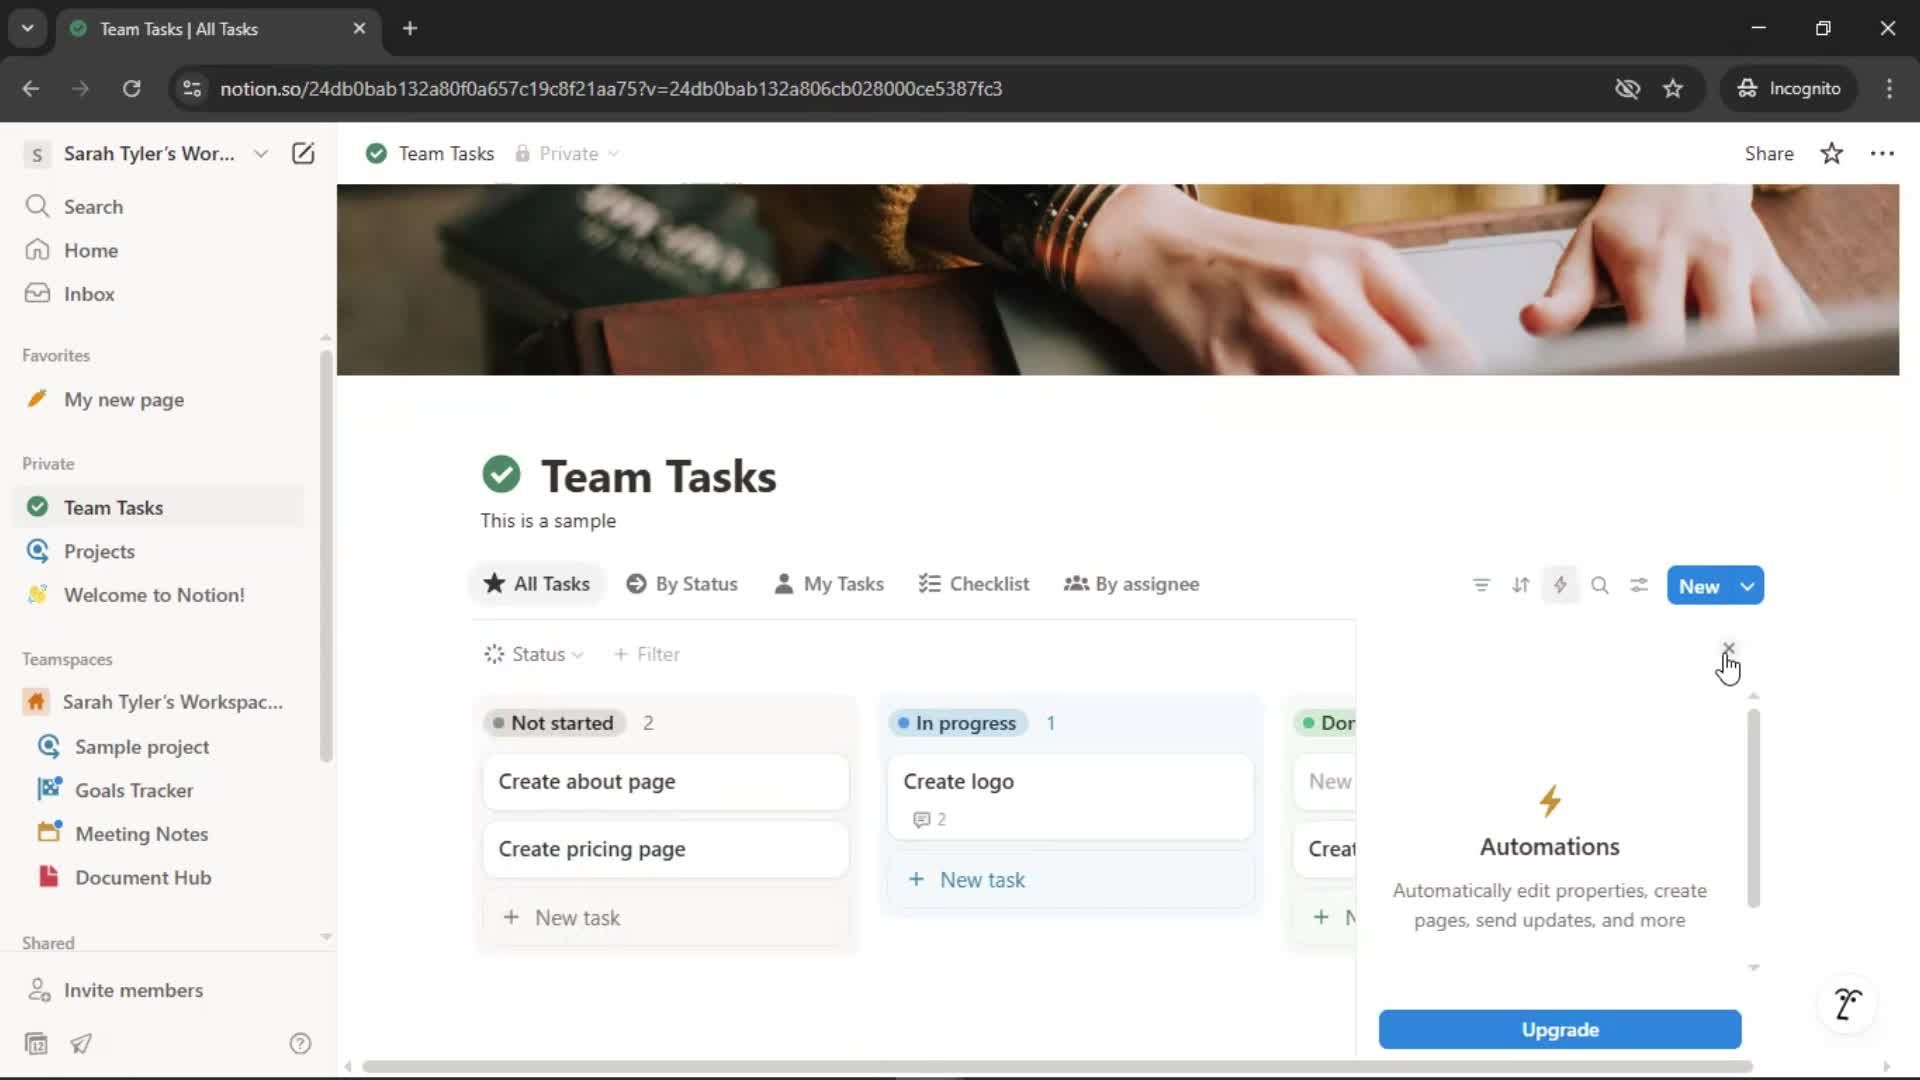Open Sample project page
Screen dimensions: 1920x1080
click(x=160, y=746)
